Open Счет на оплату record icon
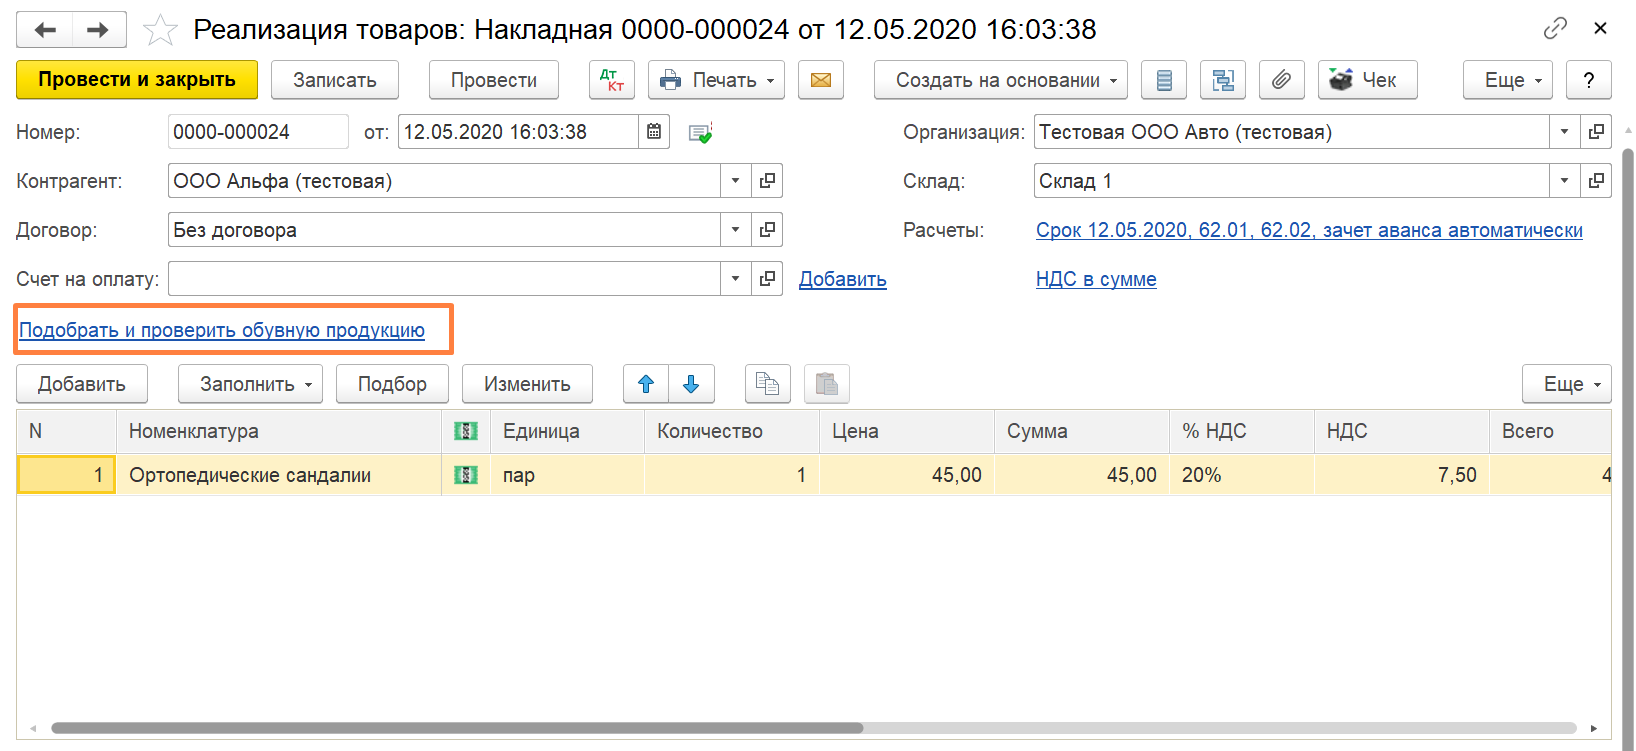1636x751 pixels. click(x=767, y=279)
